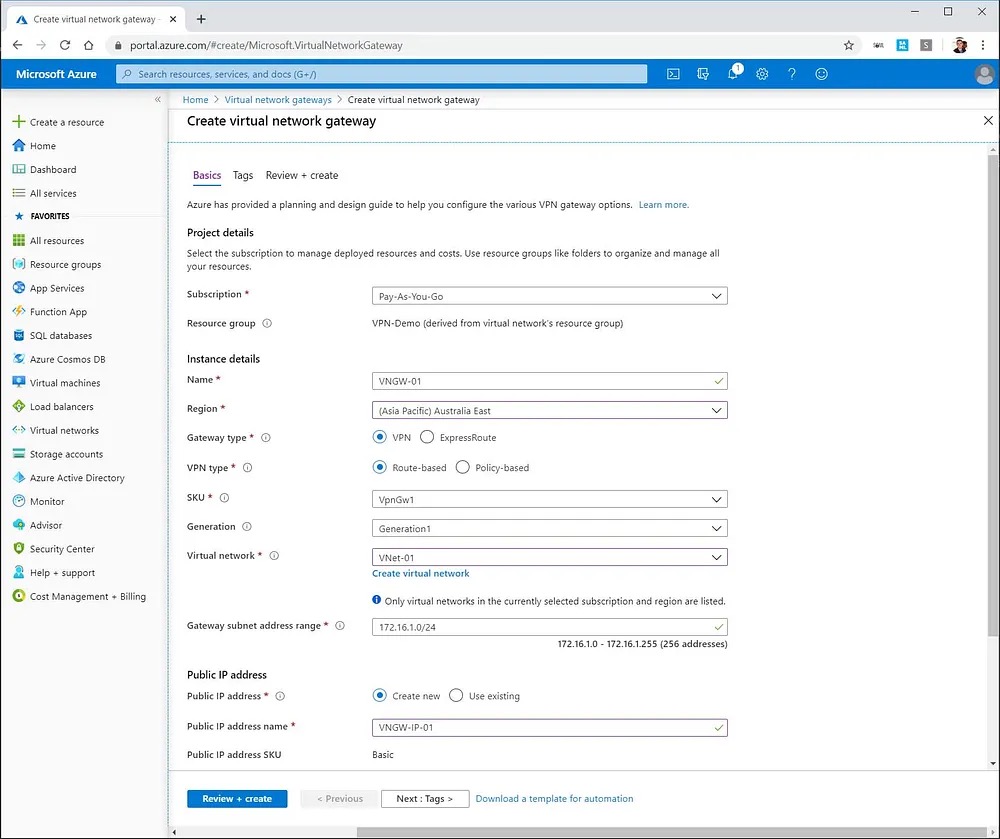The width and height of the screenshot is (1000, 839).
Task: Select VPN gateway type
Action: [379, 437]
